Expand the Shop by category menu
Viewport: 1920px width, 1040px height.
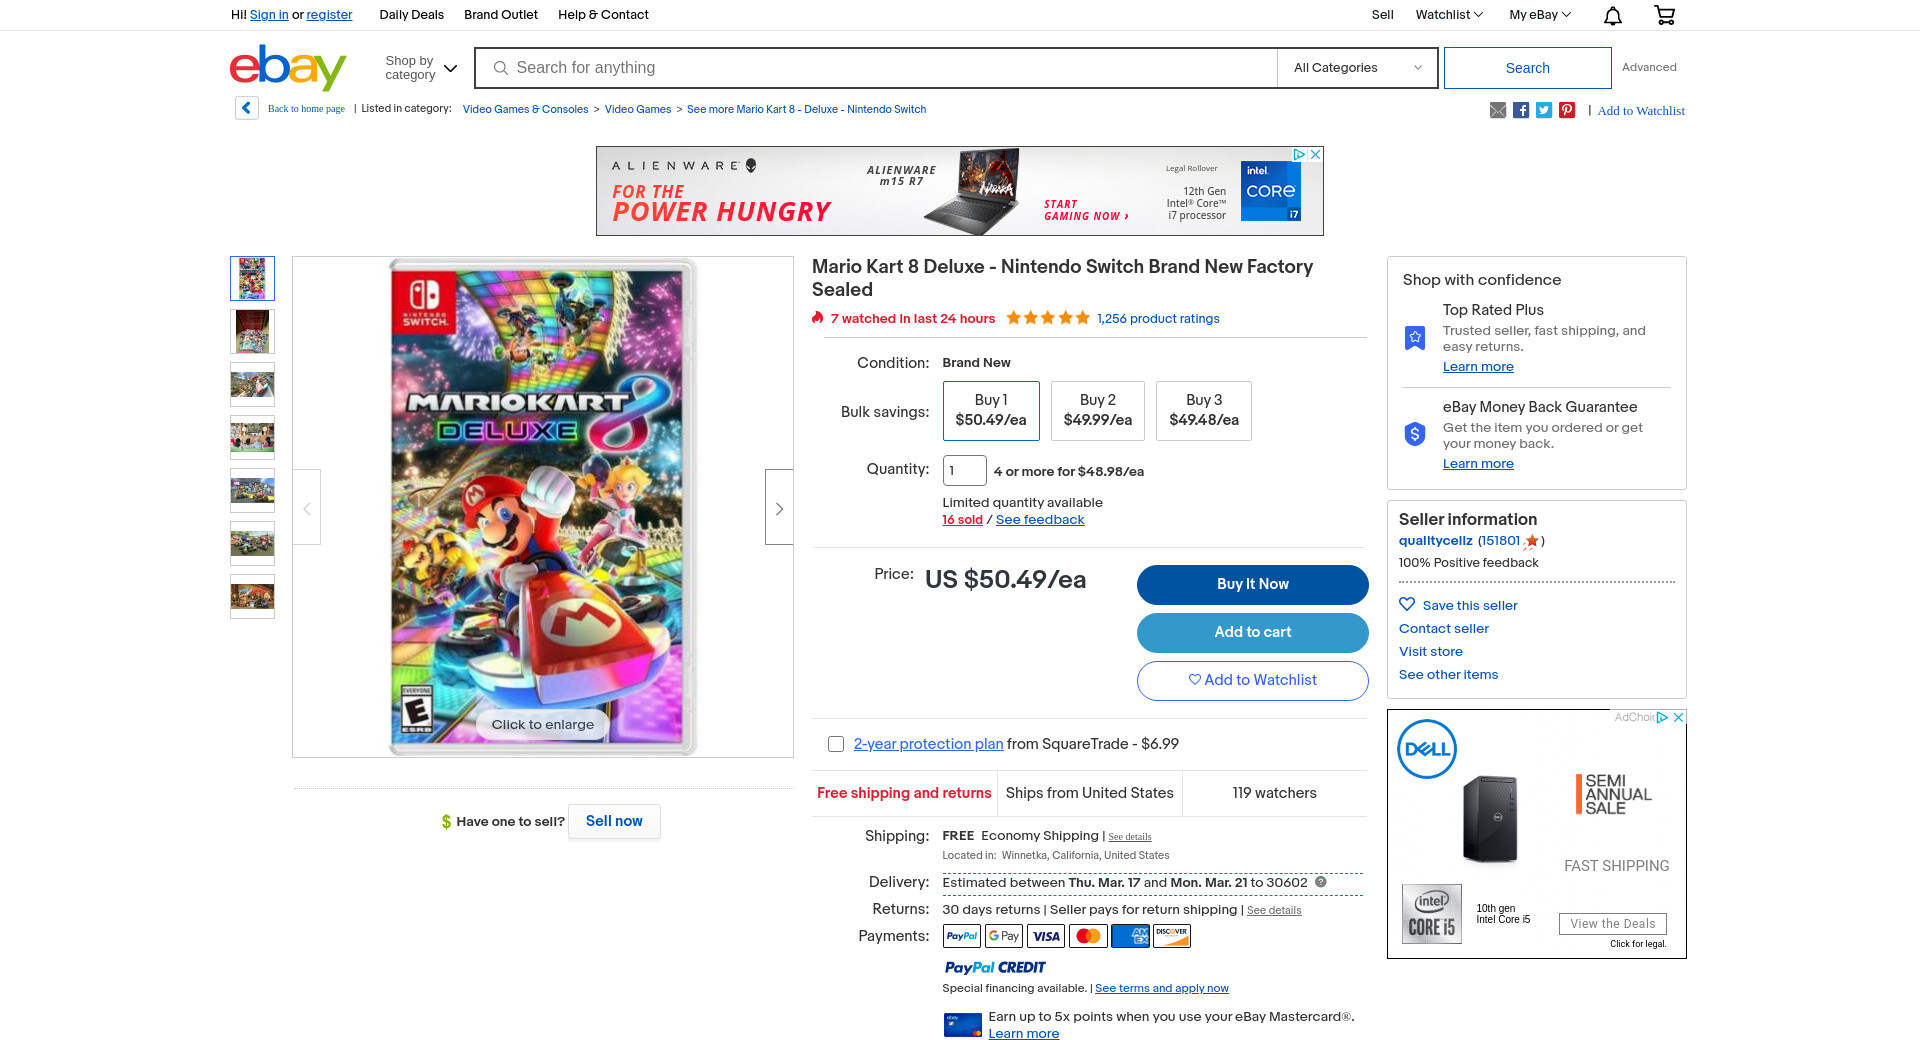tap(421, 68)
